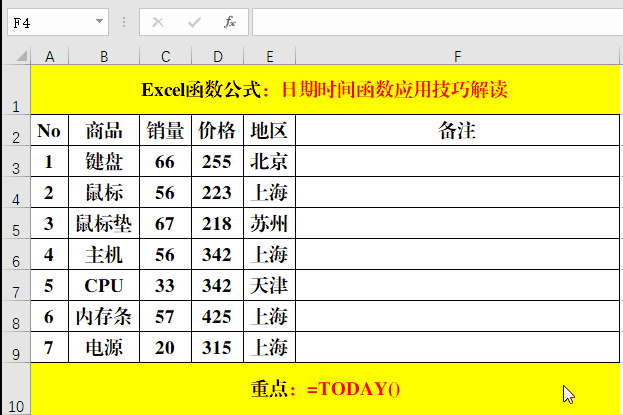Open the Name Box dropdown arrow
The width and height of the screenshot is (623, 415).
(99, 21)
